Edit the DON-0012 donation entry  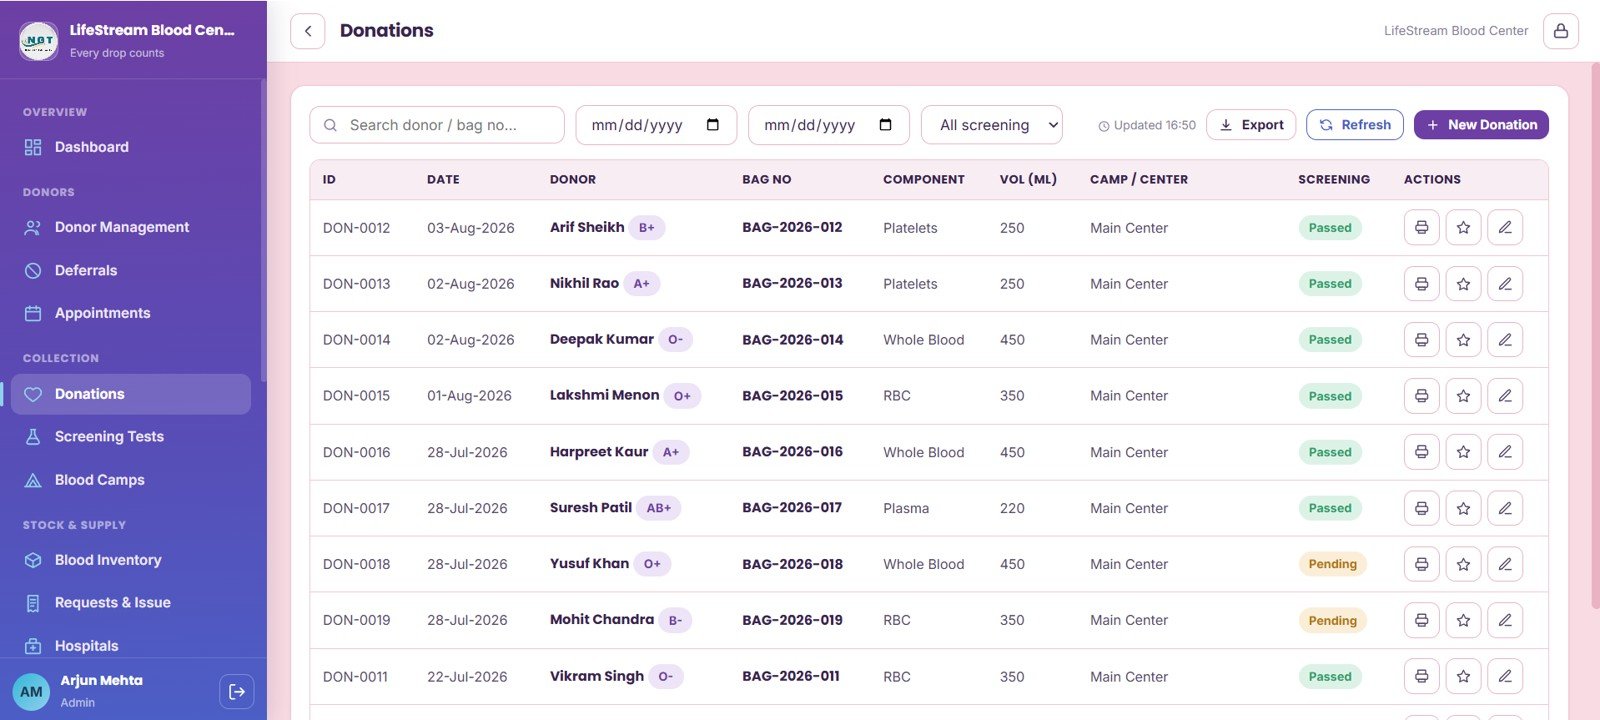click(1505, 228)
